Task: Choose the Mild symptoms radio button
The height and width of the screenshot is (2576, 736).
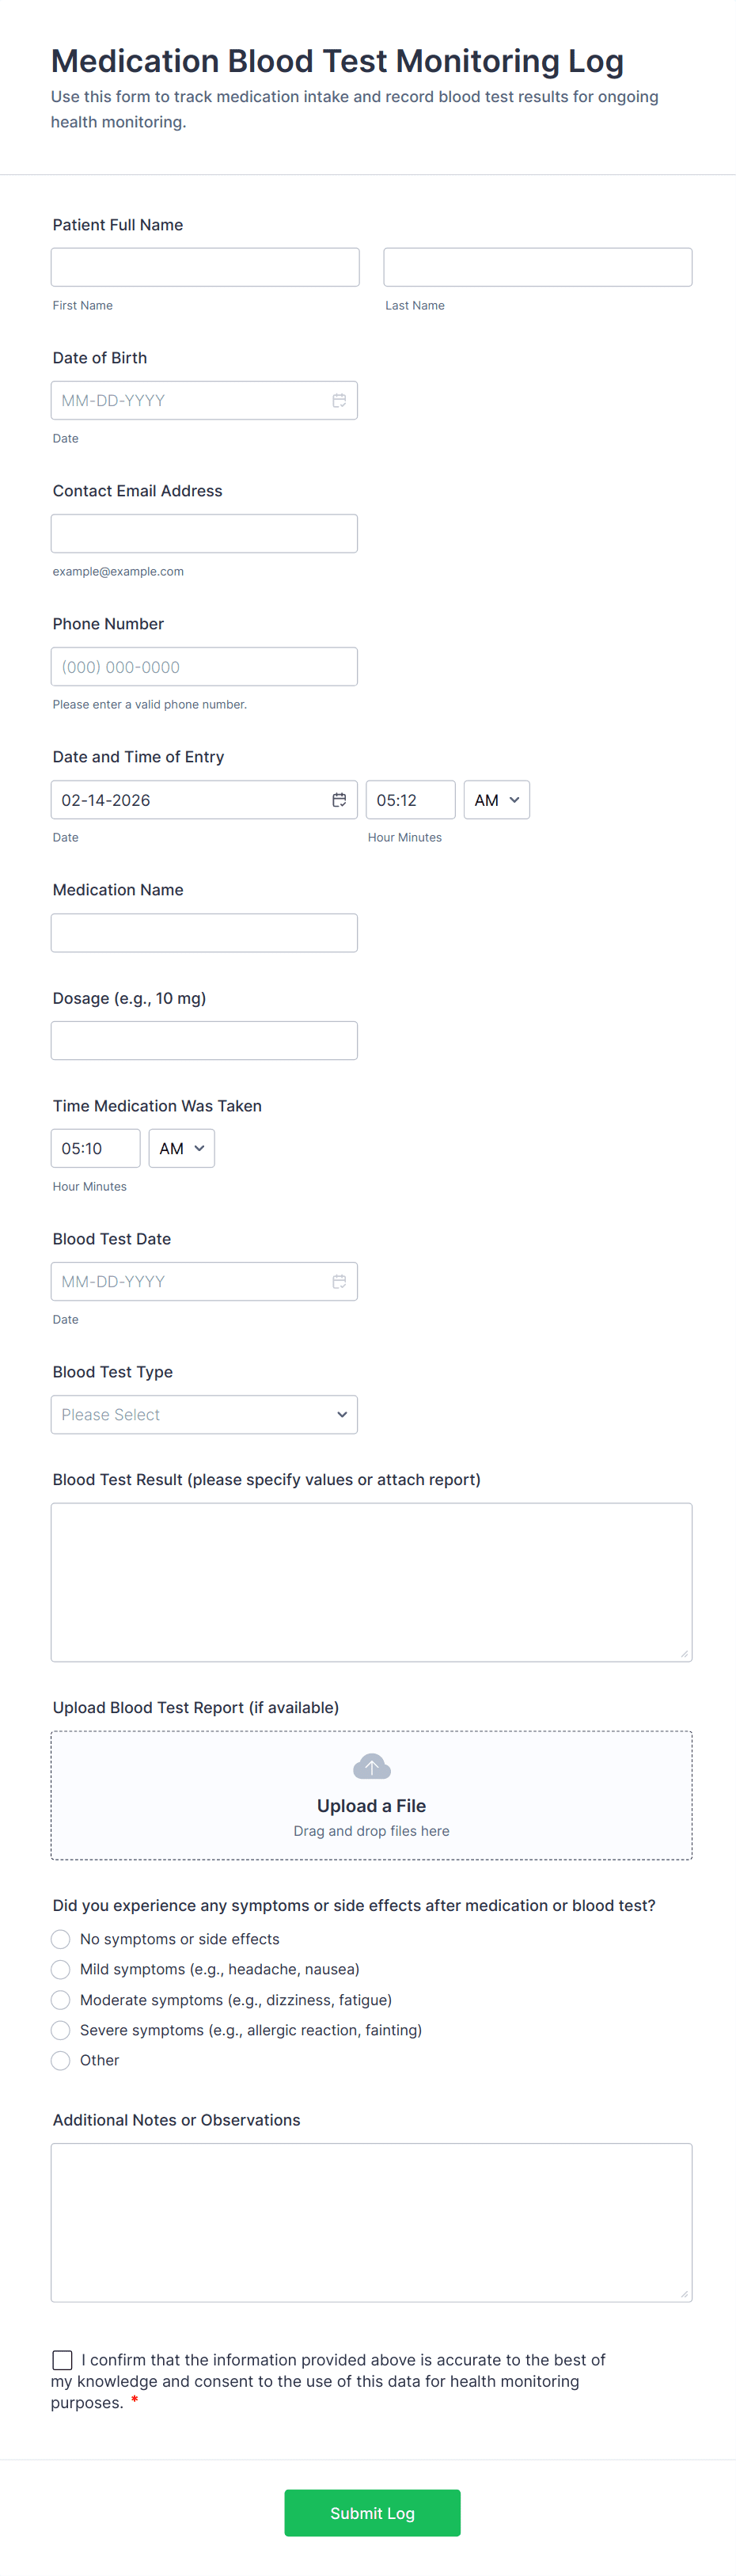Action: [61, 1969]
